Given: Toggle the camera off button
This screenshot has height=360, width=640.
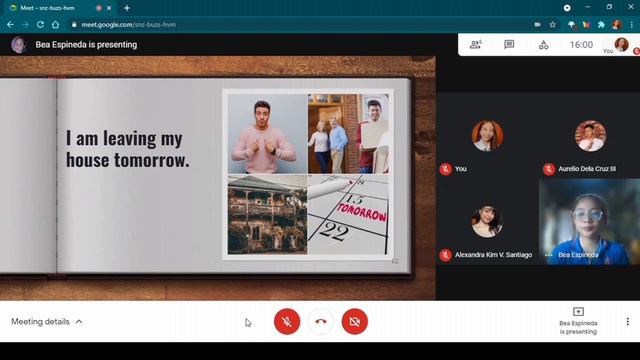Looking at the screenshot, I should [355, 322].
